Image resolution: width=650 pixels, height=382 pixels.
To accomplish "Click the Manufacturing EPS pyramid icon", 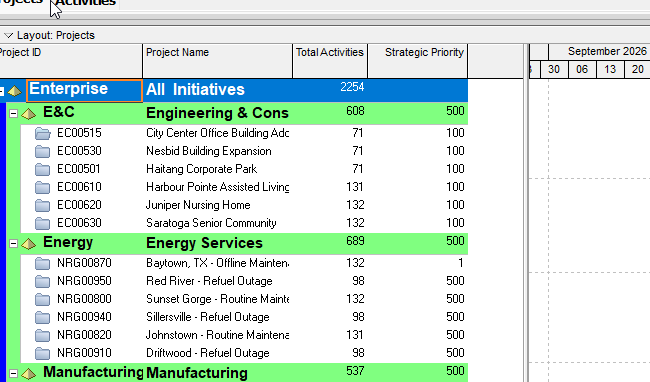I will [x=29, y=373].
